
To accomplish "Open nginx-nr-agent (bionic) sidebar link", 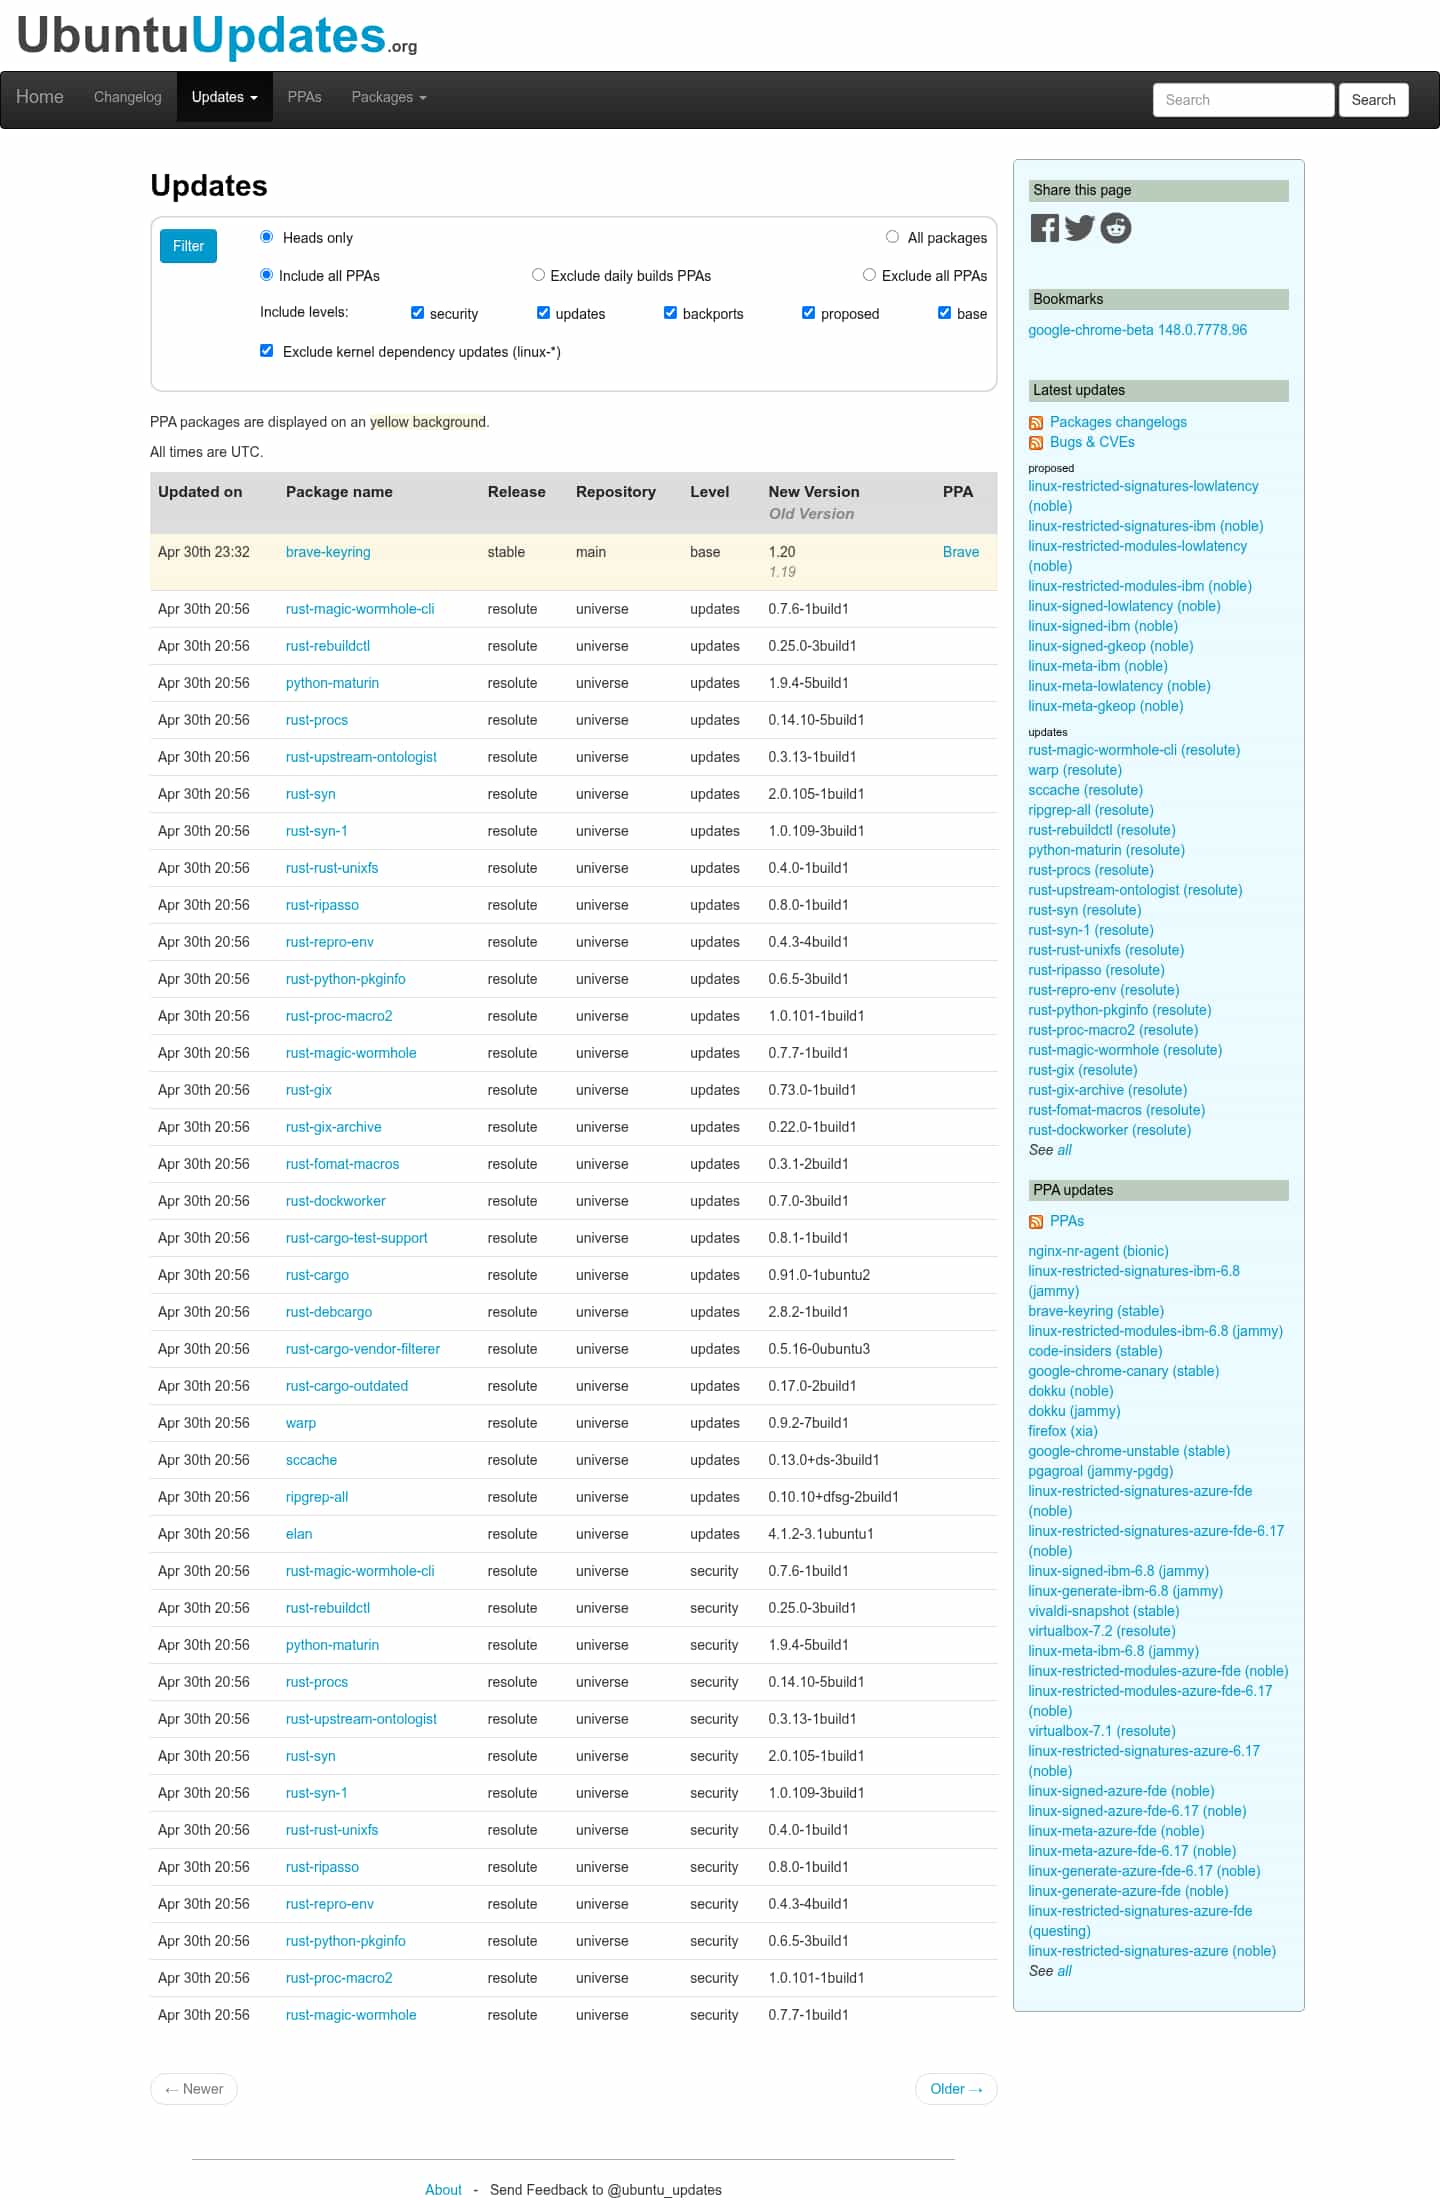I will (x=1098, y=1251).
